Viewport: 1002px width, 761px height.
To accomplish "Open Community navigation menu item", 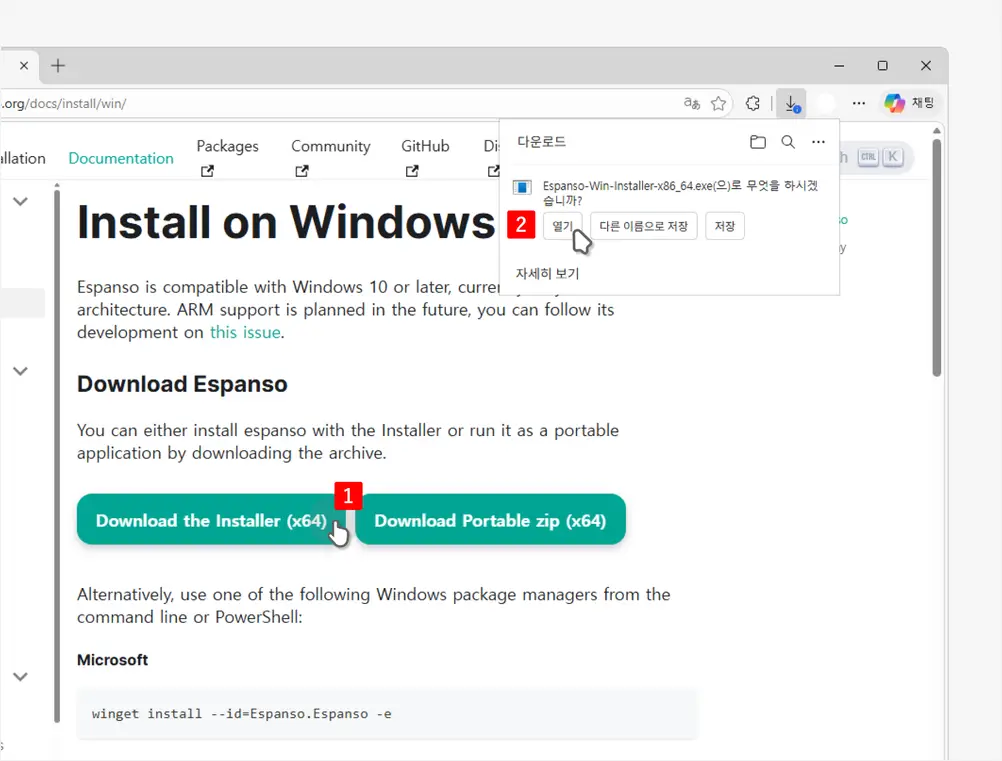I will 330,147.
